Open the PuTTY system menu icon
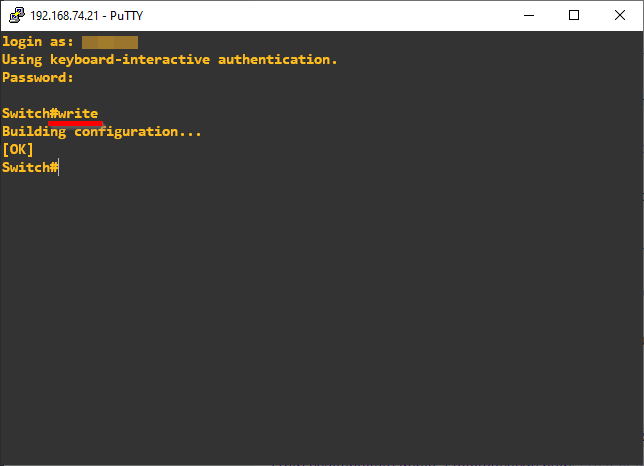This screenshot has width=644, height=466. pos(16,15)
